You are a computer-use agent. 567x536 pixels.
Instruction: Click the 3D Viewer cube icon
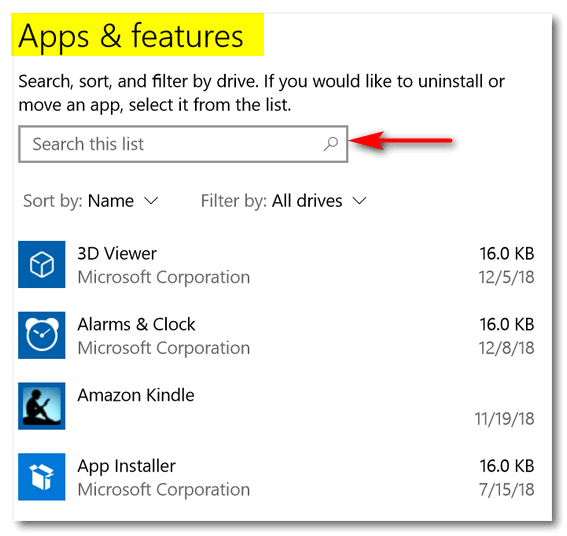point(42,264)
